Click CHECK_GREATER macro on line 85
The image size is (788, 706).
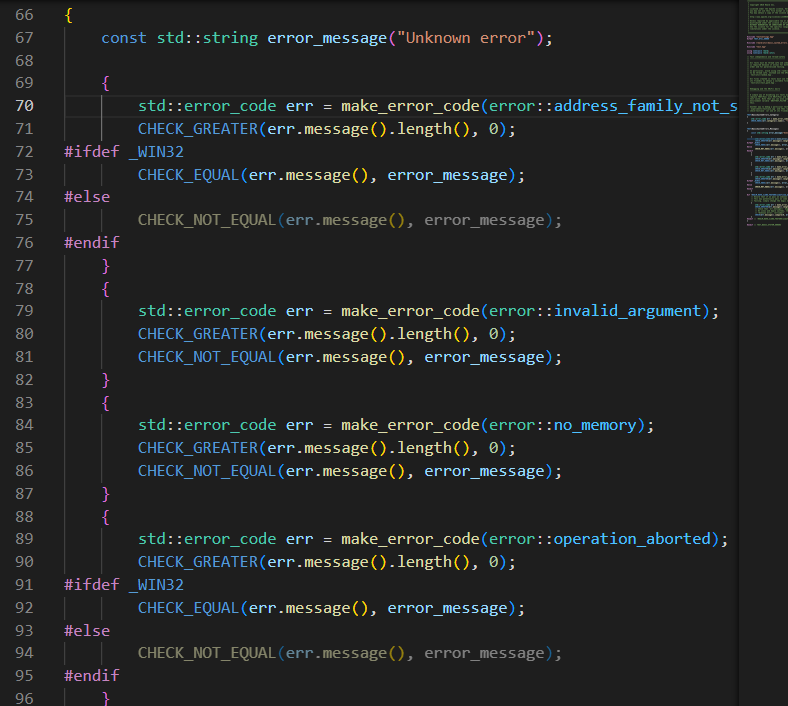coord(198,448)
